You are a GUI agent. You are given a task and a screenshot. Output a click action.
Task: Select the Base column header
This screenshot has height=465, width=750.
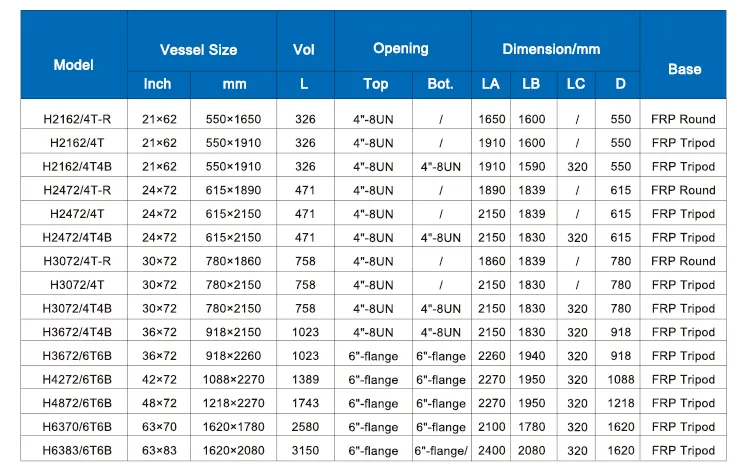tap(684, 69)
